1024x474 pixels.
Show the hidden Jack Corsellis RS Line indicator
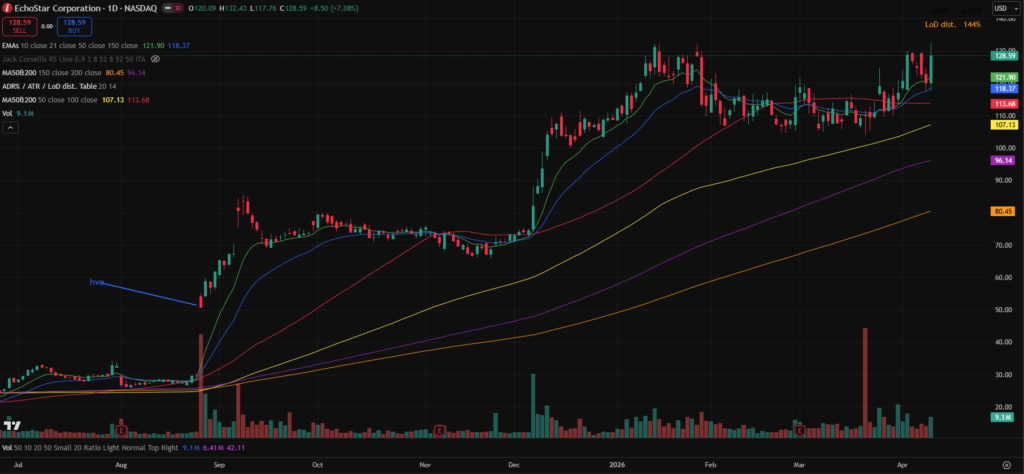(60, 59)
